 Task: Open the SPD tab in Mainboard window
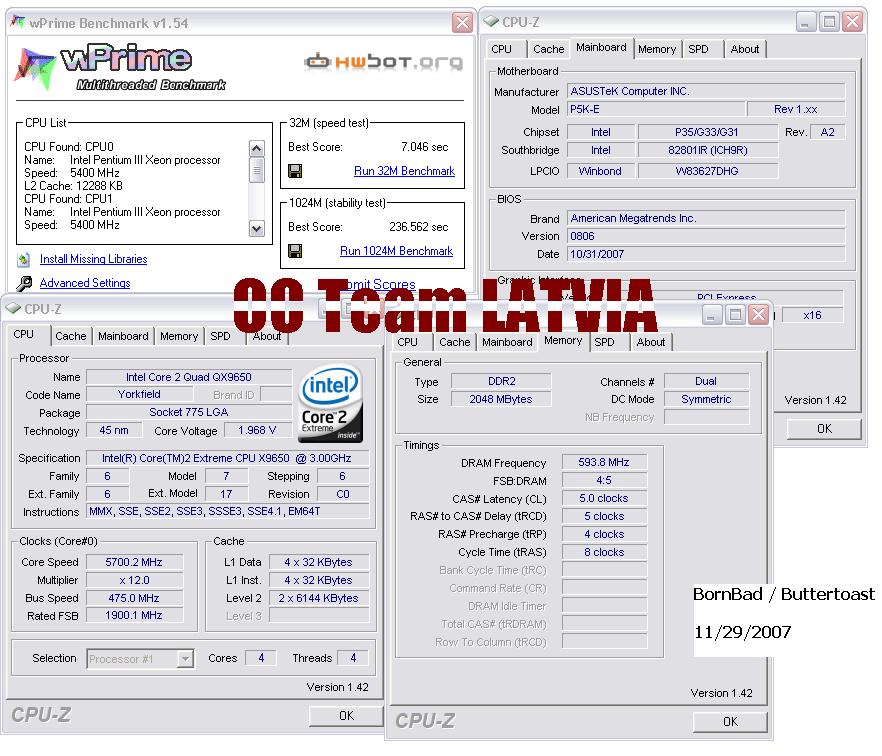click(699, 50)
